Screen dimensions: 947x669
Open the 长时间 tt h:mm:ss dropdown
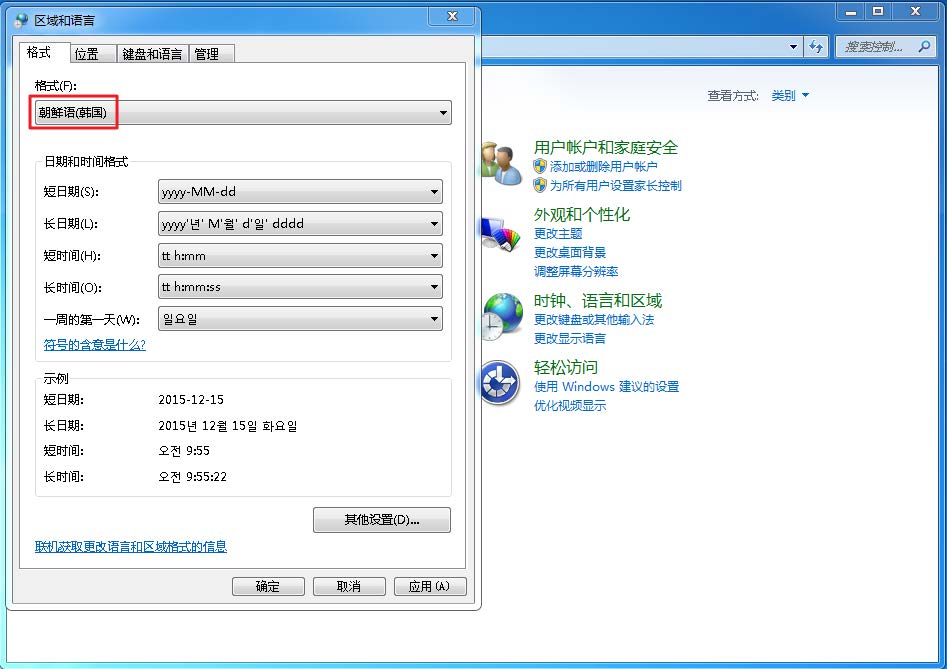300,287
